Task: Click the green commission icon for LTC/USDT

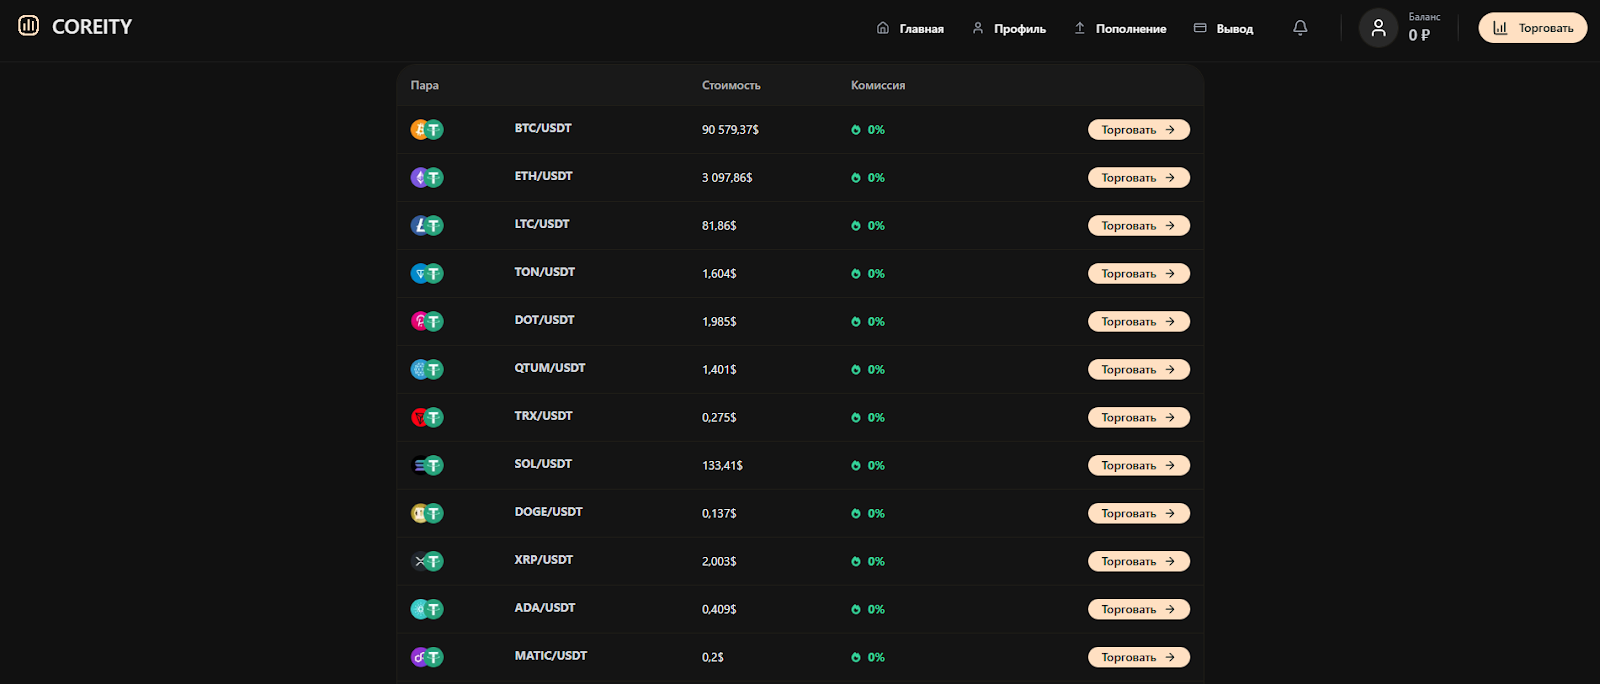Action: pyautogui.click(x=856, y=226)
